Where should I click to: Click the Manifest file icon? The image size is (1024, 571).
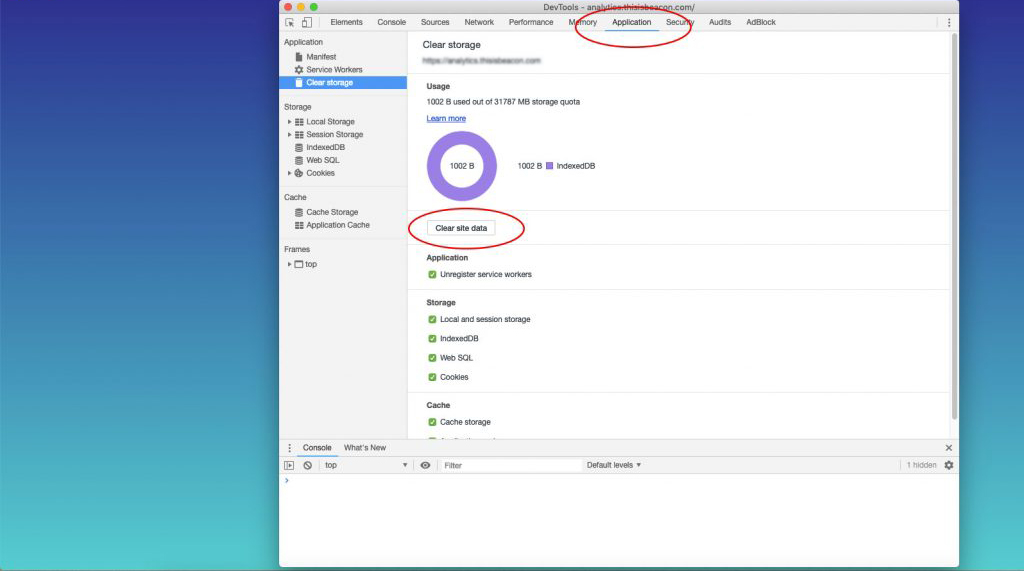tap(299, 57)
